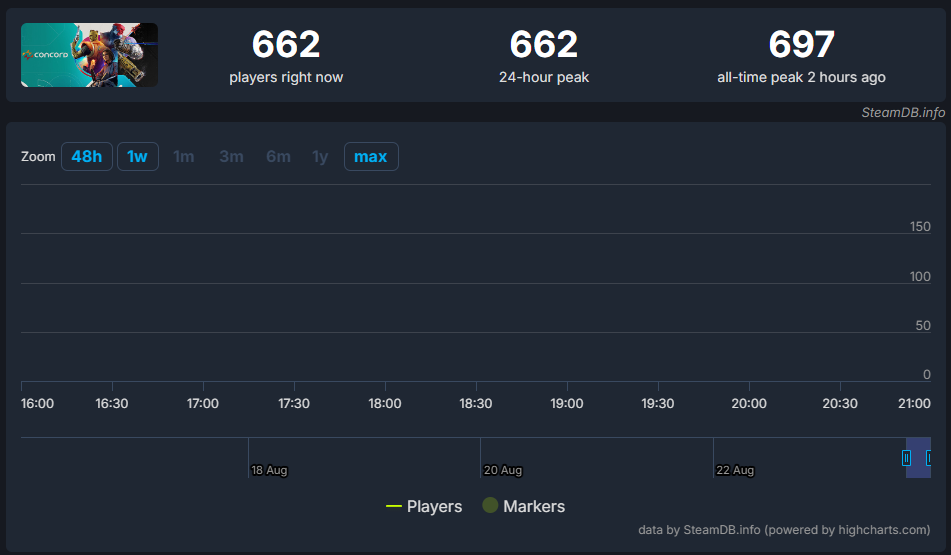The width and height of the screenshot is (951, 555).
Task: Click the 150 y-axis value
Action: (x=920, y=226)
